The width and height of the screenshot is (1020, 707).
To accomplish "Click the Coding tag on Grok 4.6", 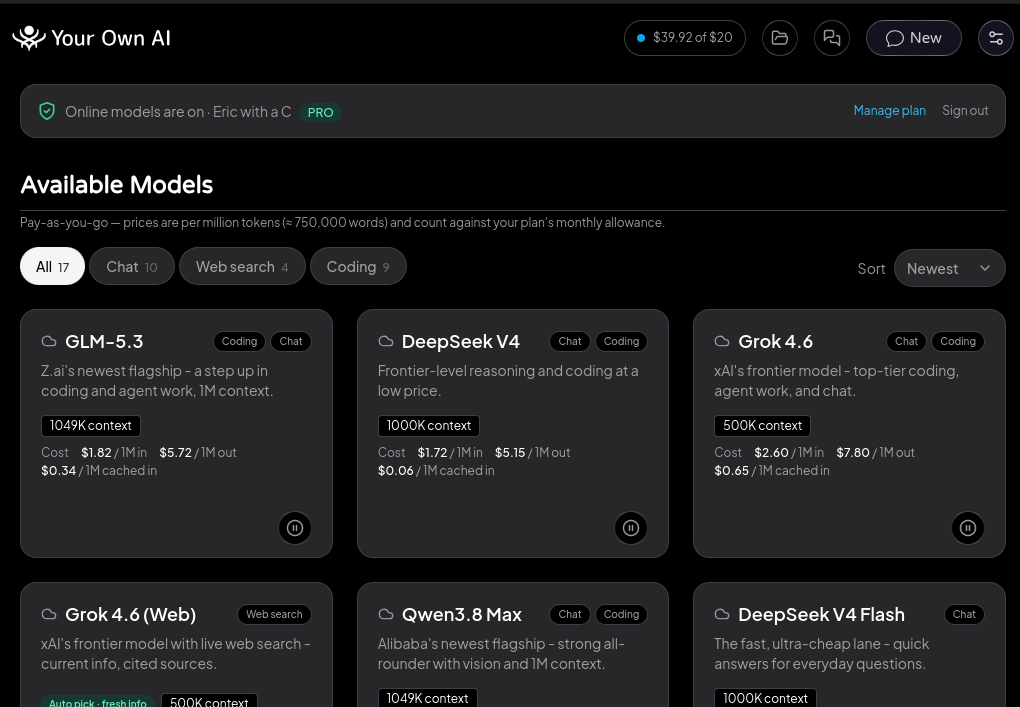I will click(x=958, y=341).
